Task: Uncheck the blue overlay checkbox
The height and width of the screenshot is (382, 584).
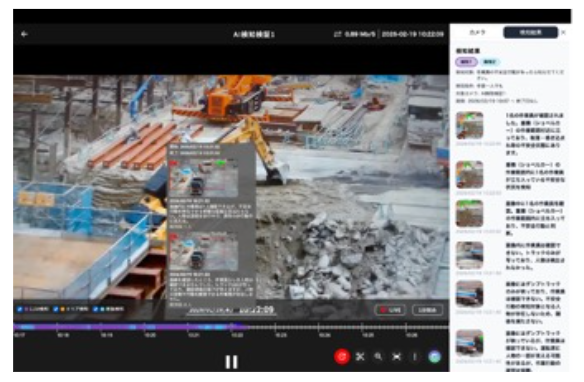Action: (96, 309)
